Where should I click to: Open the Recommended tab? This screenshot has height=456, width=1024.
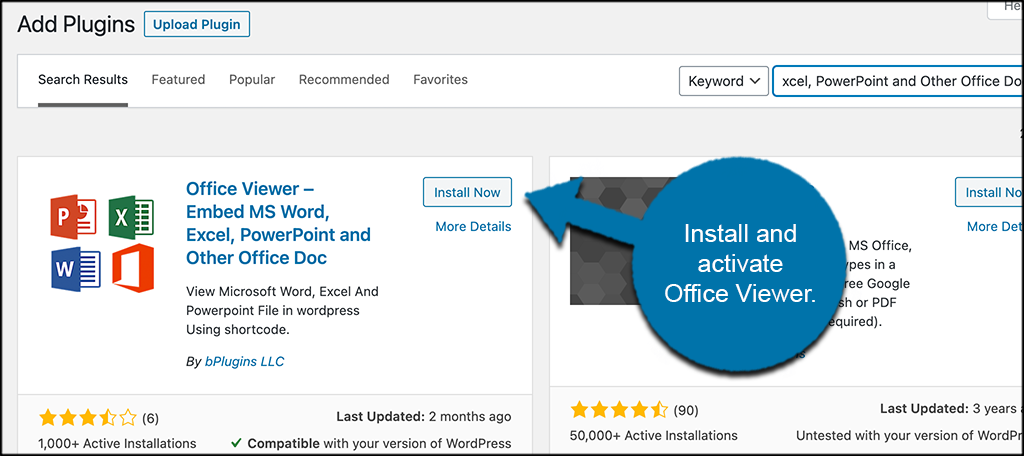tap(344, 80)
